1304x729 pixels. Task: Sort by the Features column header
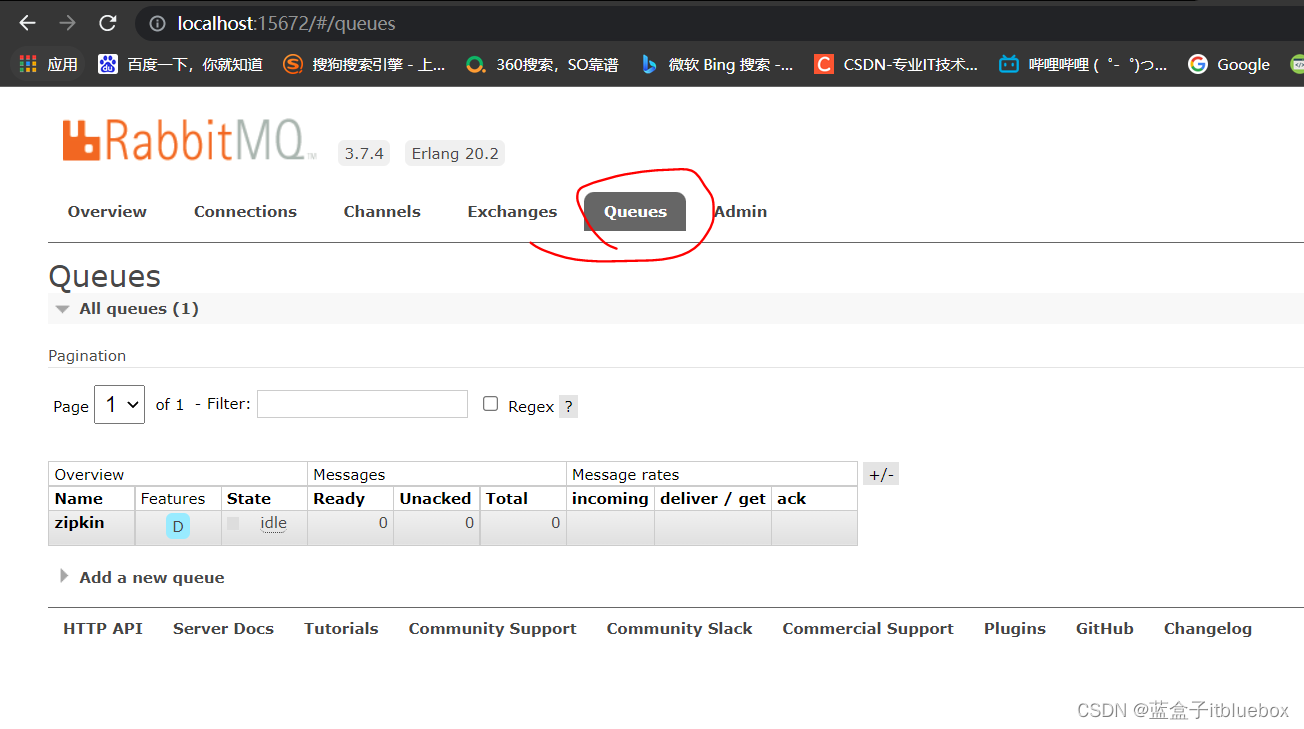click(173, 498)
